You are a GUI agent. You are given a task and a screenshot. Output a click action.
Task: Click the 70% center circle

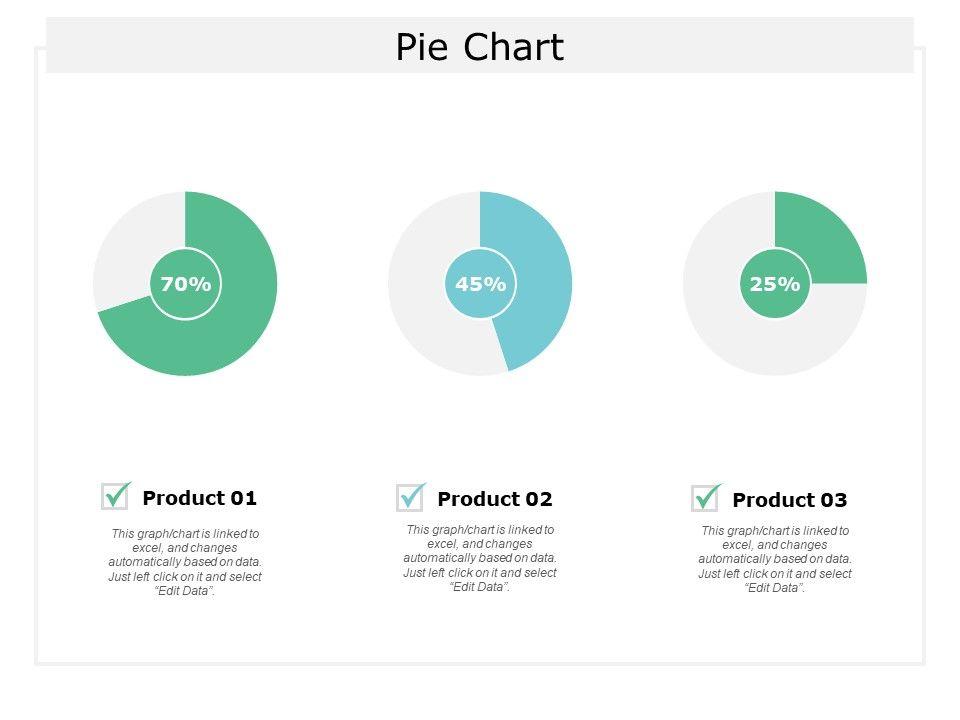pyautogui.click(x=185, y=284)
